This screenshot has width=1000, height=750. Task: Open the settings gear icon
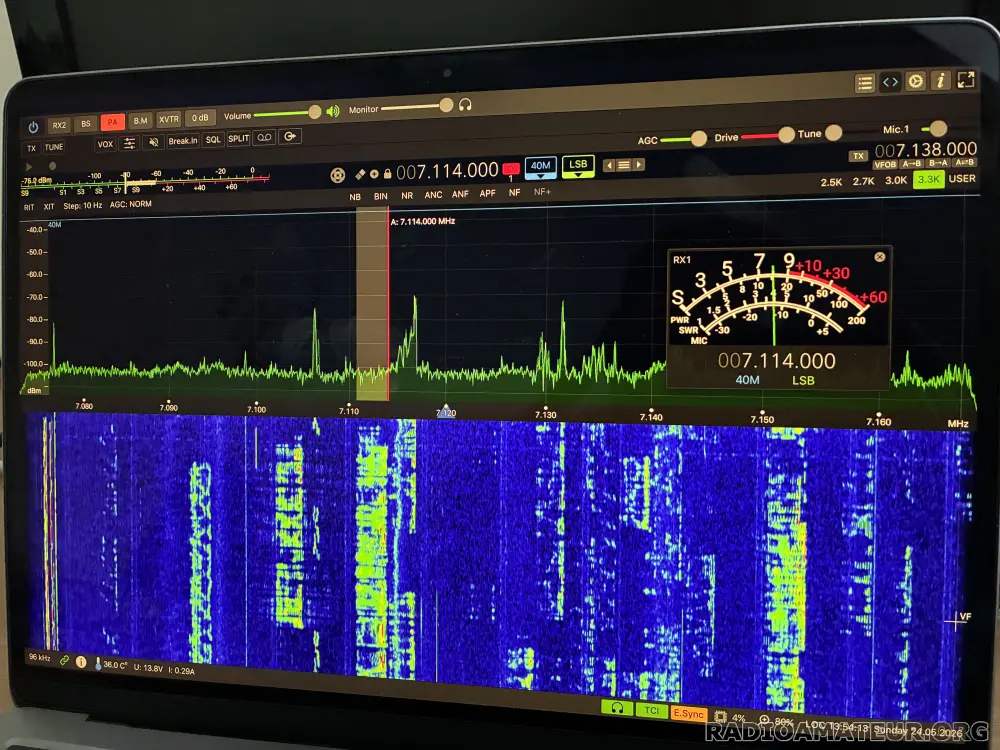click(x=915, y=81)
